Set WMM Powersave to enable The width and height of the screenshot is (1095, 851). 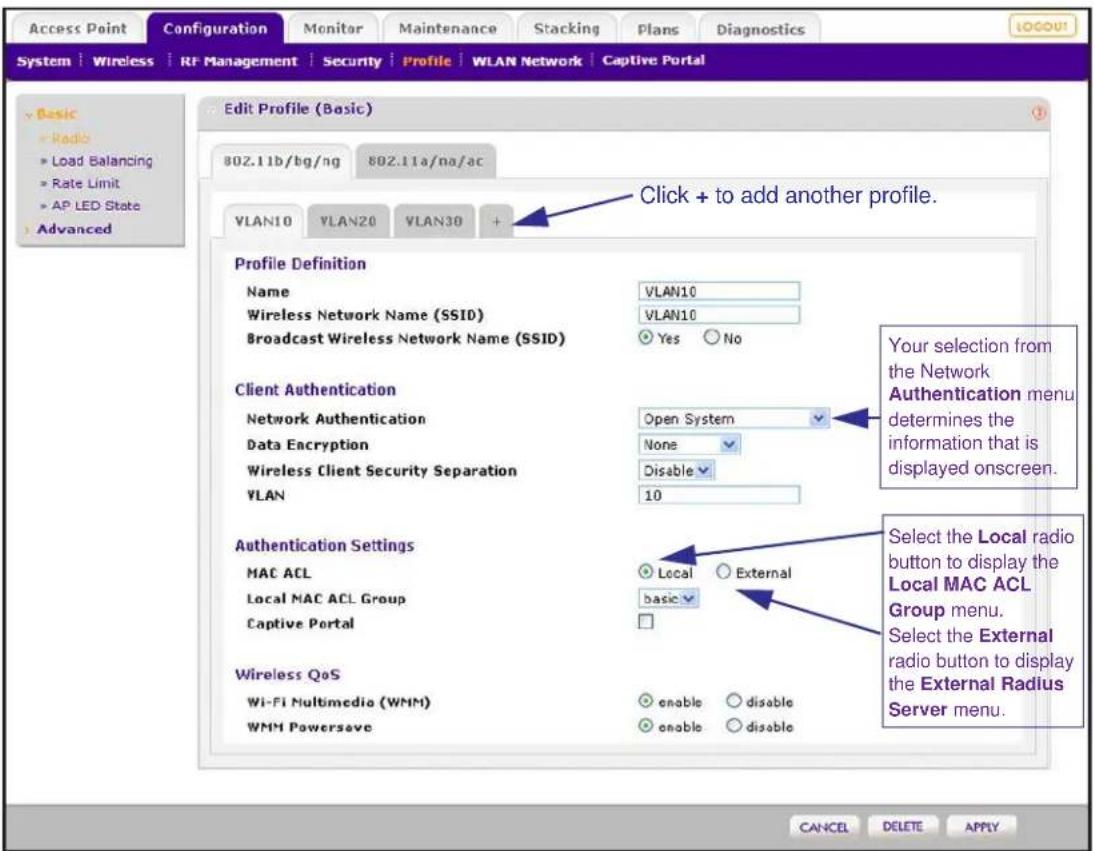[x=646, y=725]
